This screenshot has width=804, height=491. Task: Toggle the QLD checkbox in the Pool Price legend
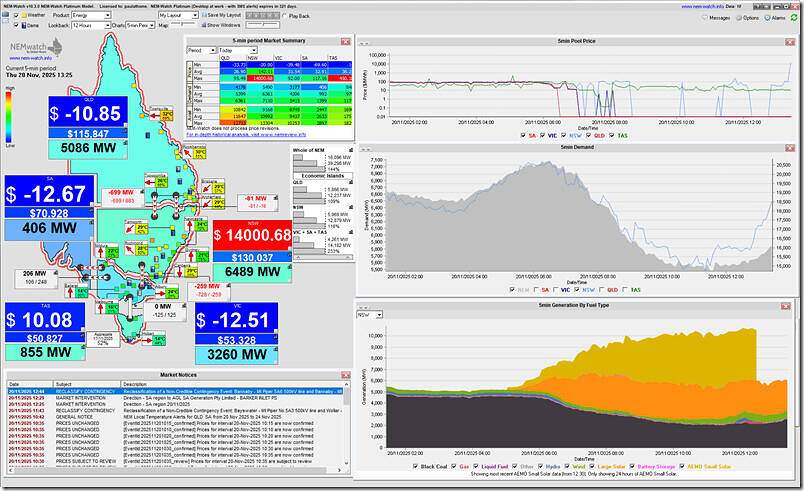588,135
